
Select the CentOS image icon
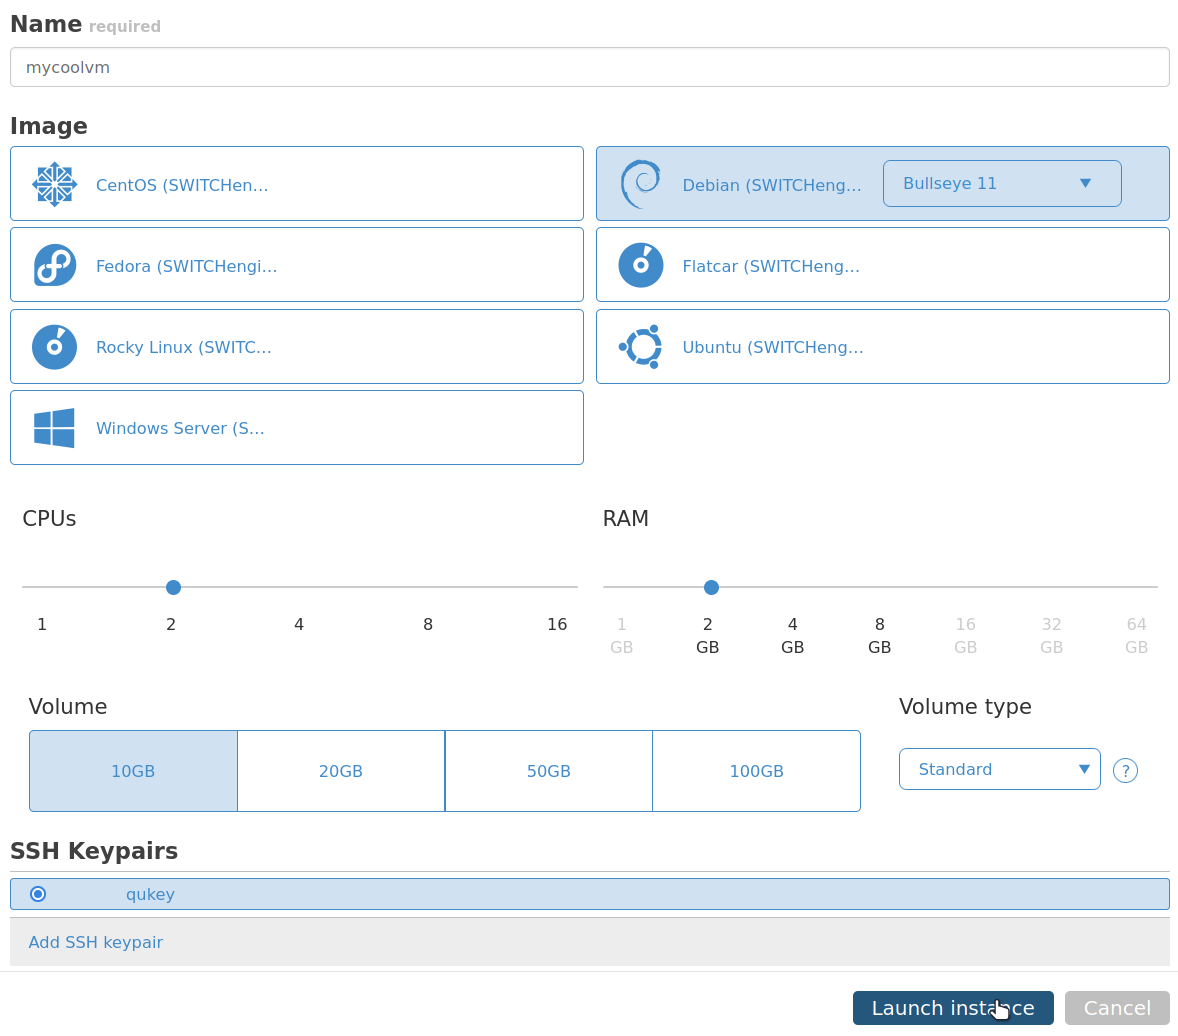click(x=54, y=185)
